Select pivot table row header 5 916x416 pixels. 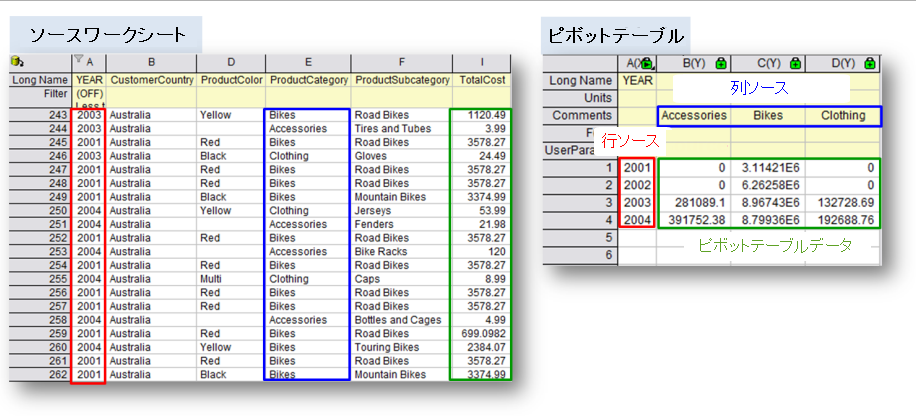tap(580, 238)
